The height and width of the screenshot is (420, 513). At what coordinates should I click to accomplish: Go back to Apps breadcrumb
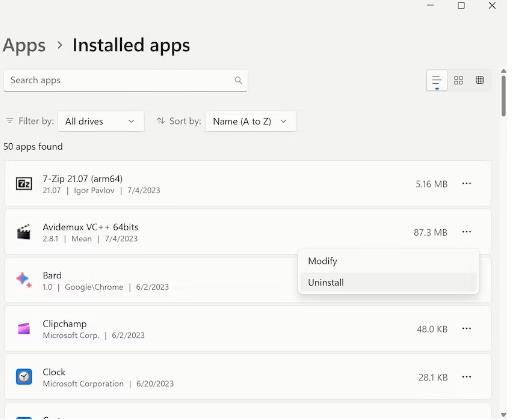coord(24,46)
